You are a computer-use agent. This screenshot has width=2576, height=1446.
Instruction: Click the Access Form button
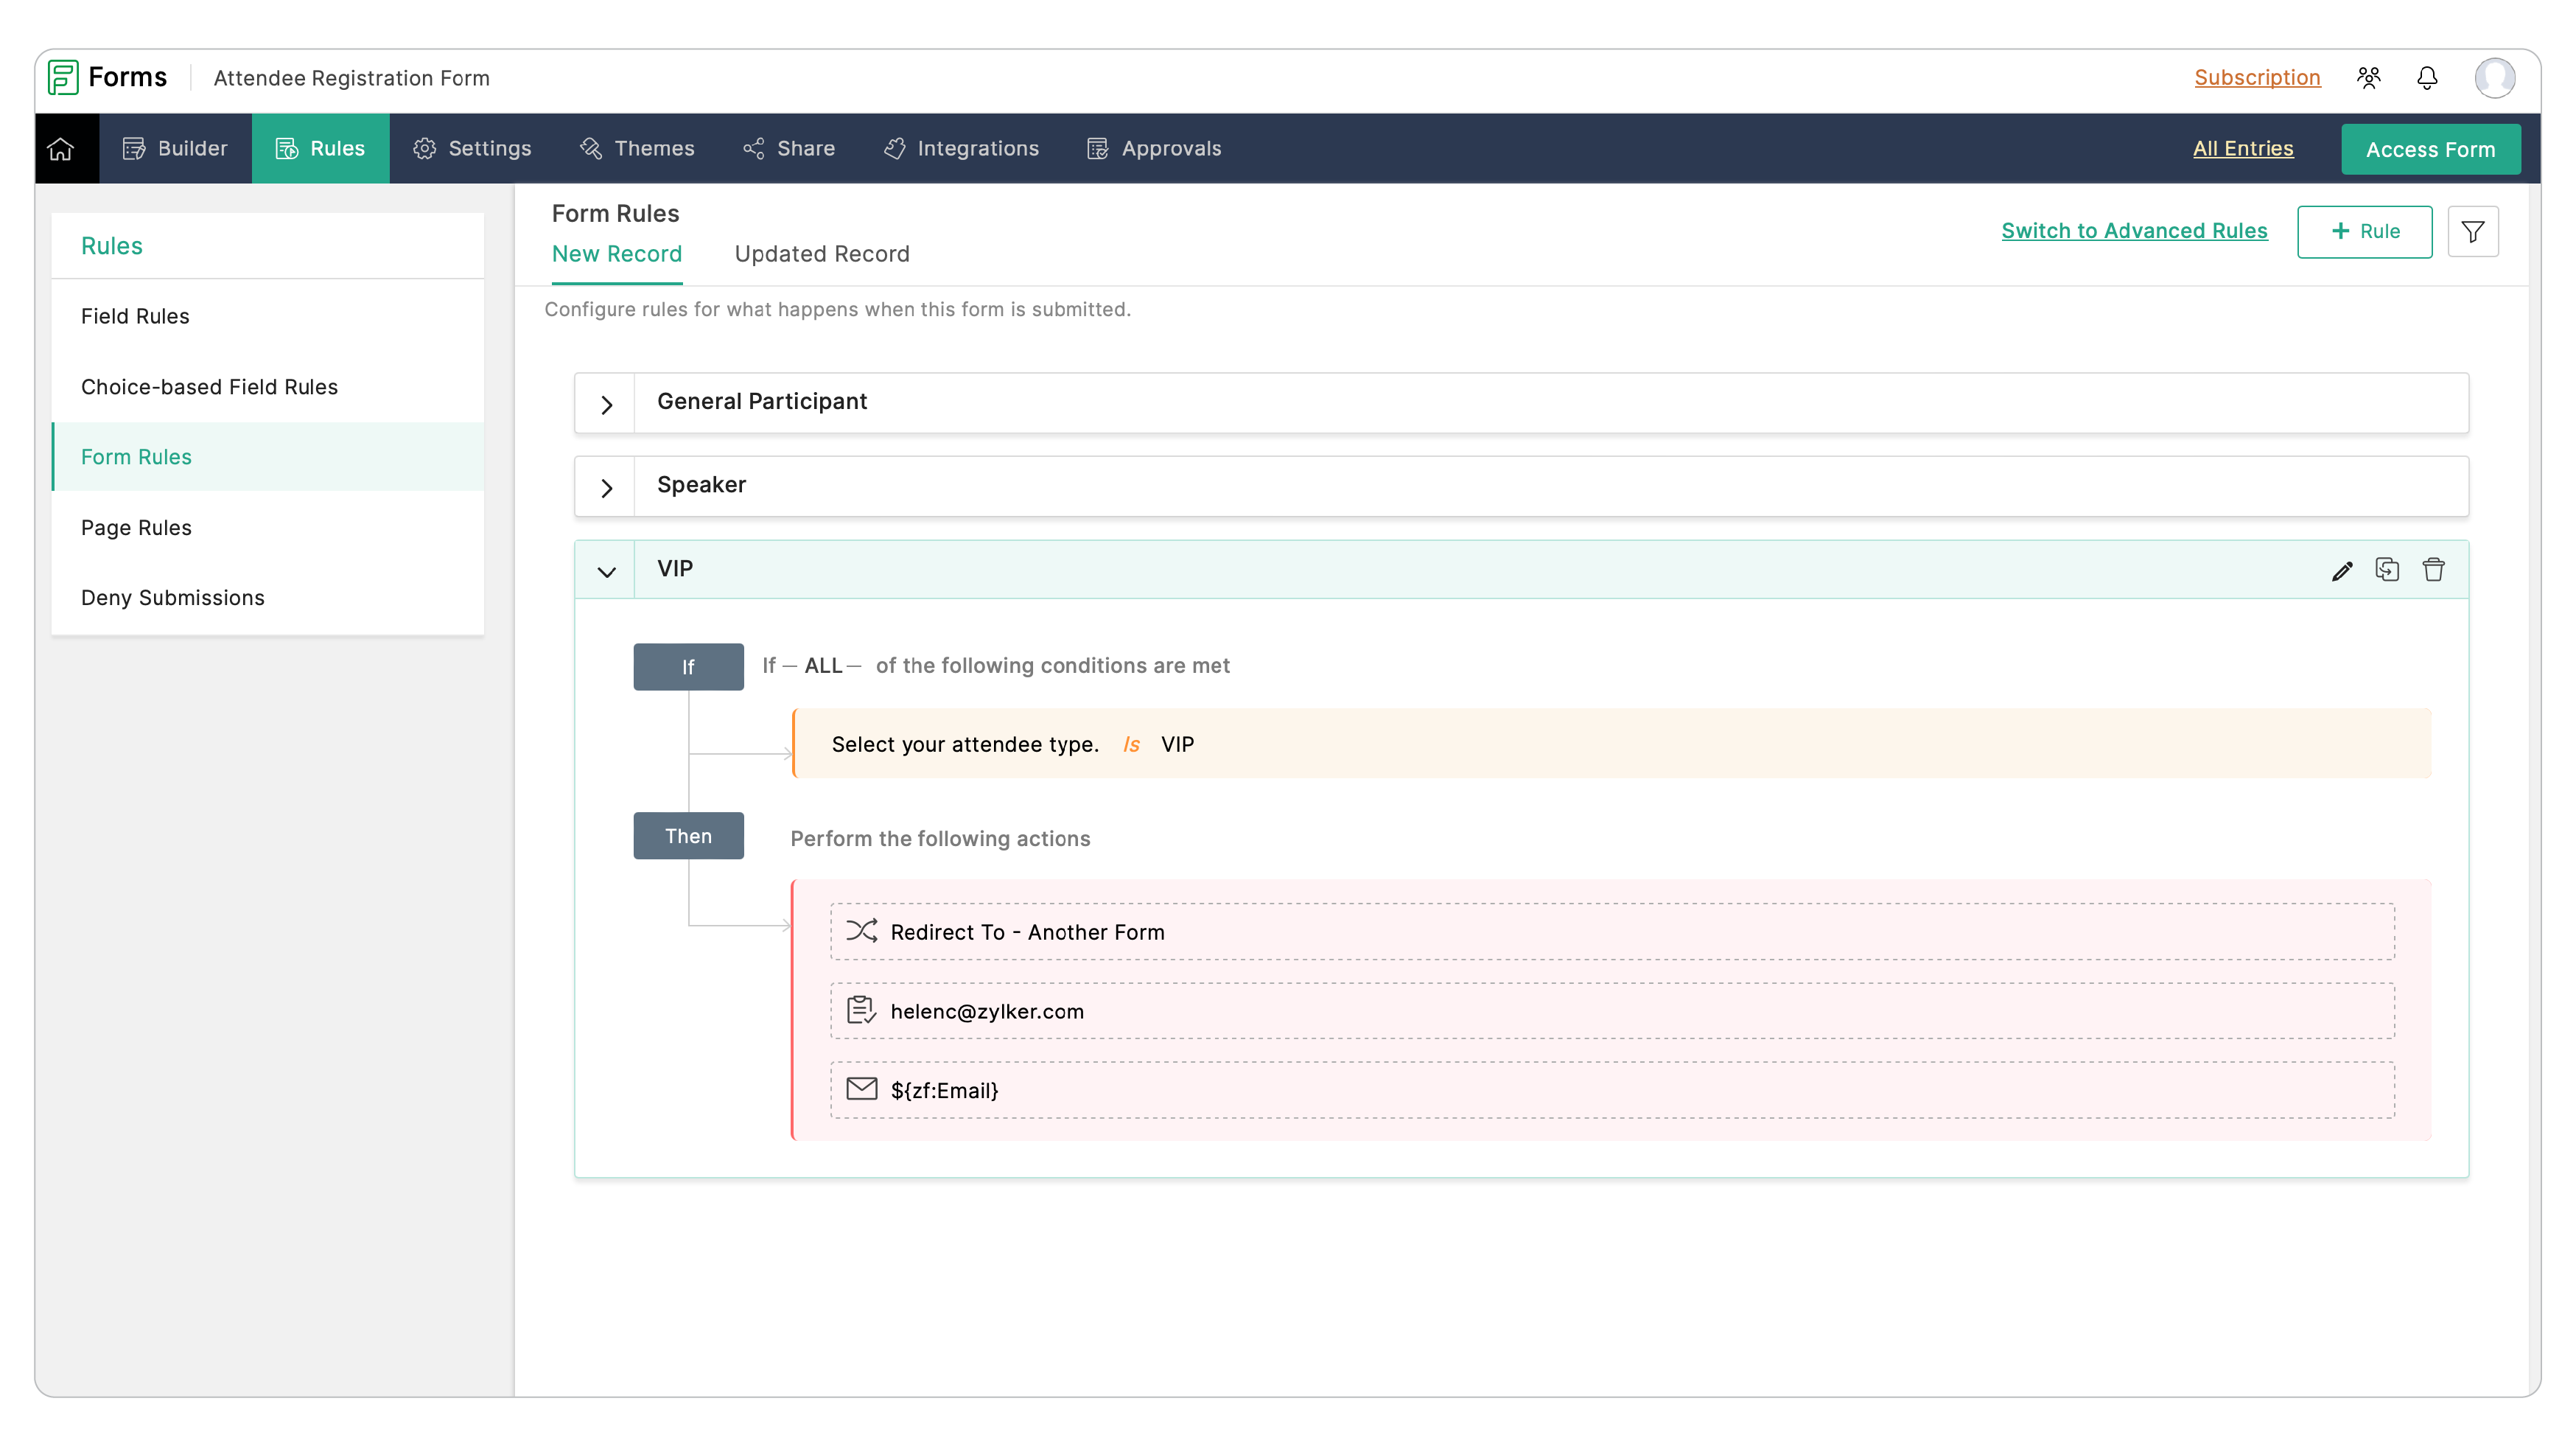click(2430, 149)
